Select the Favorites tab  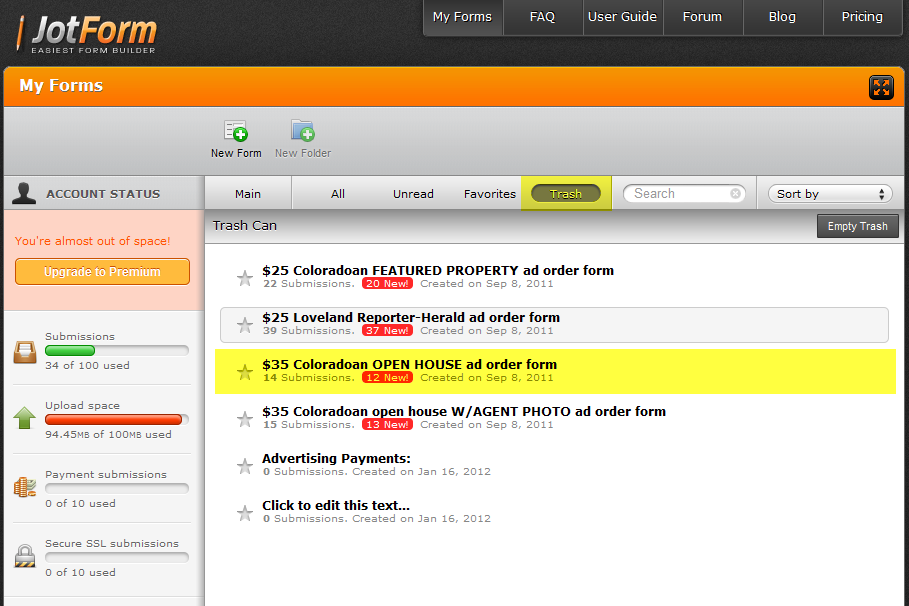point(490,194)
